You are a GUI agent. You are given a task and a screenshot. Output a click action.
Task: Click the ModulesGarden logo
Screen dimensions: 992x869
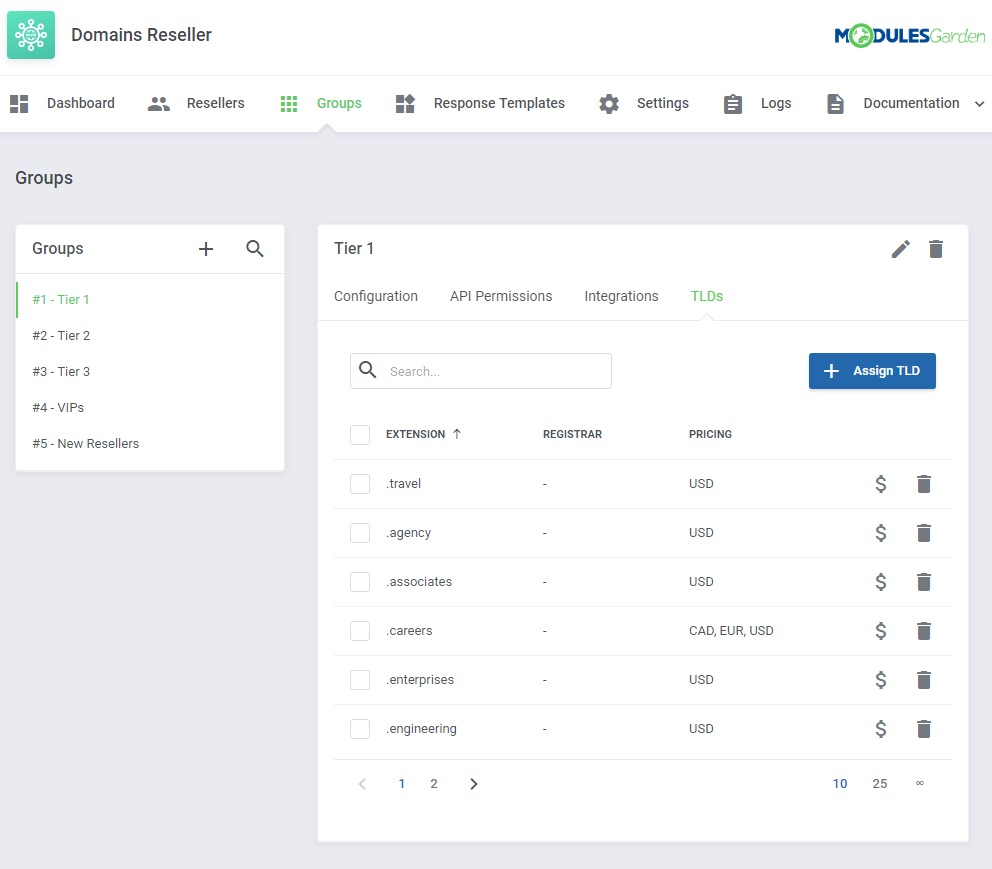tap(909, 35)
